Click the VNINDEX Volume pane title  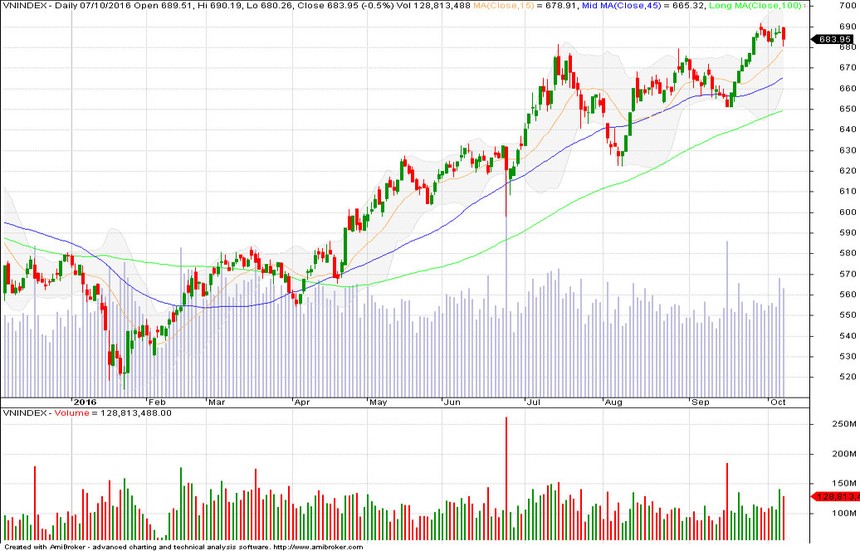tap(87, 412)
